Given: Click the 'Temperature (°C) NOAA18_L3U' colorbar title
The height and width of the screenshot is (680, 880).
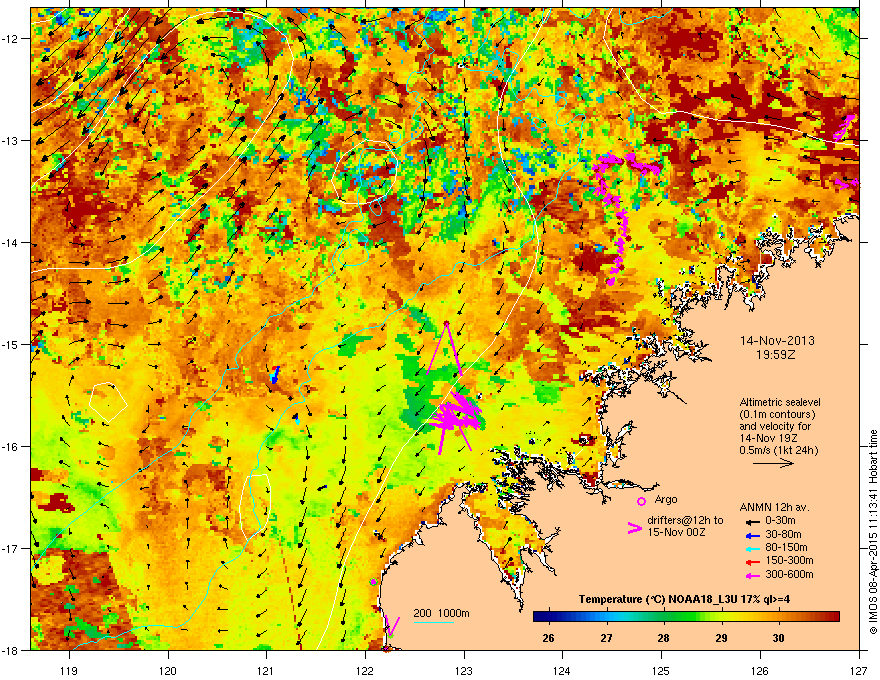Looking at the screenshot, I should [684, 599].
